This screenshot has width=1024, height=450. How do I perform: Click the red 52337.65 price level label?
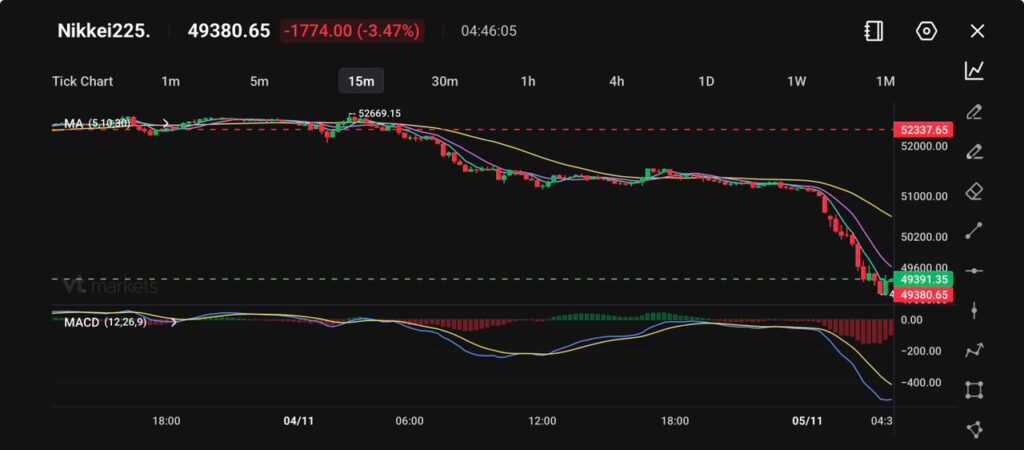coord(924,130)
